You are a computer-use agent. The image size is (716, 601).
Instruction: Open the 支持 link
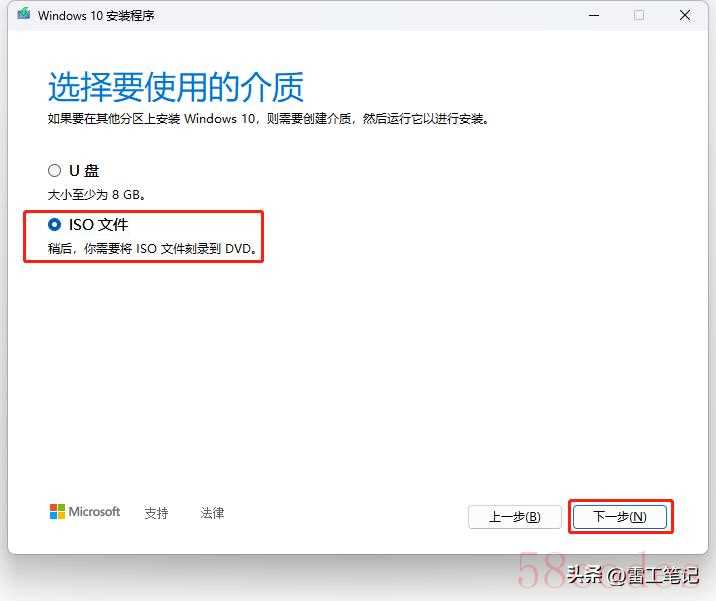point(156,513)
